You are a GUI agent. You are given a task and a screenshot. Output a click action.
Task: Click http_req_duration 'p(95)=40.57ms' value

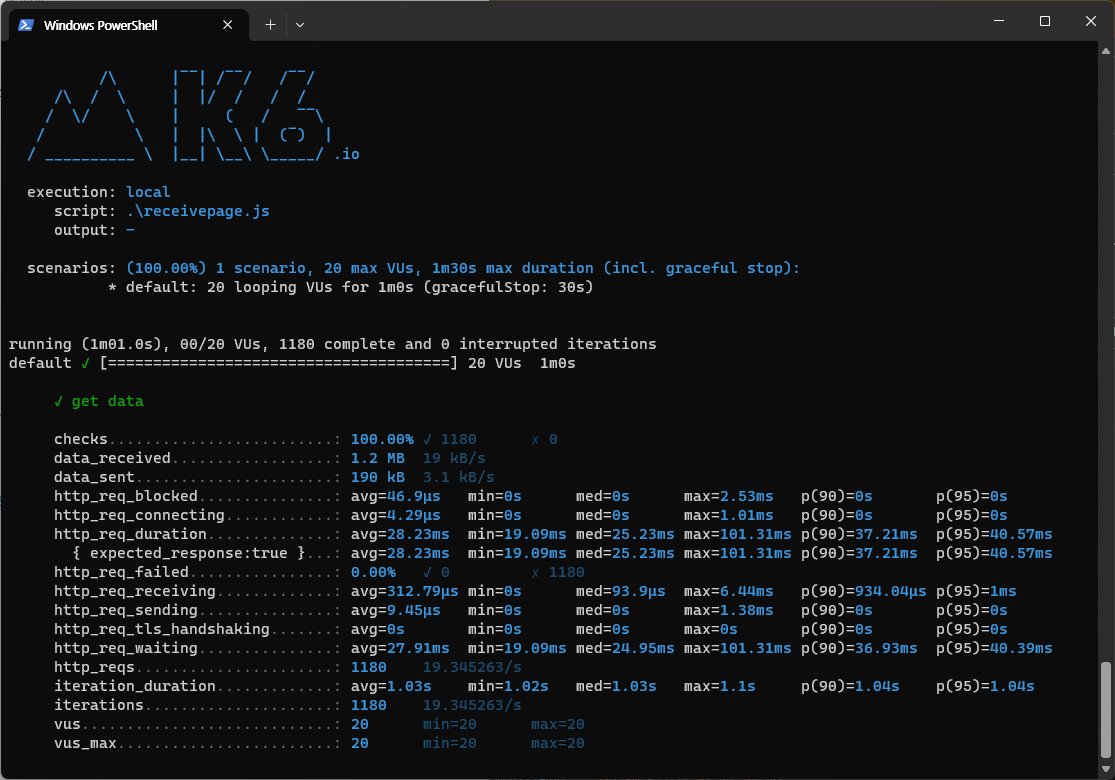tap(994, 534)
